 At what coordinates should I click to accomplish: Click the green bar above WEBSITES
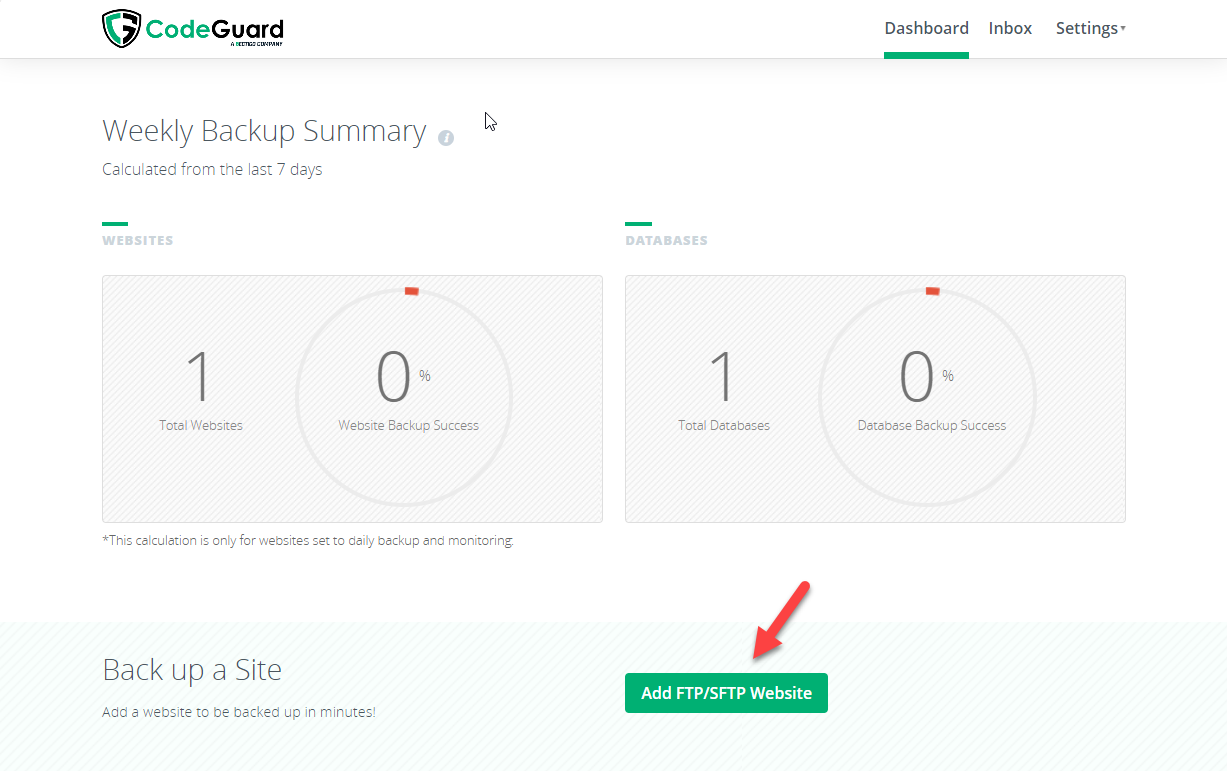click(x=113, y=223)
